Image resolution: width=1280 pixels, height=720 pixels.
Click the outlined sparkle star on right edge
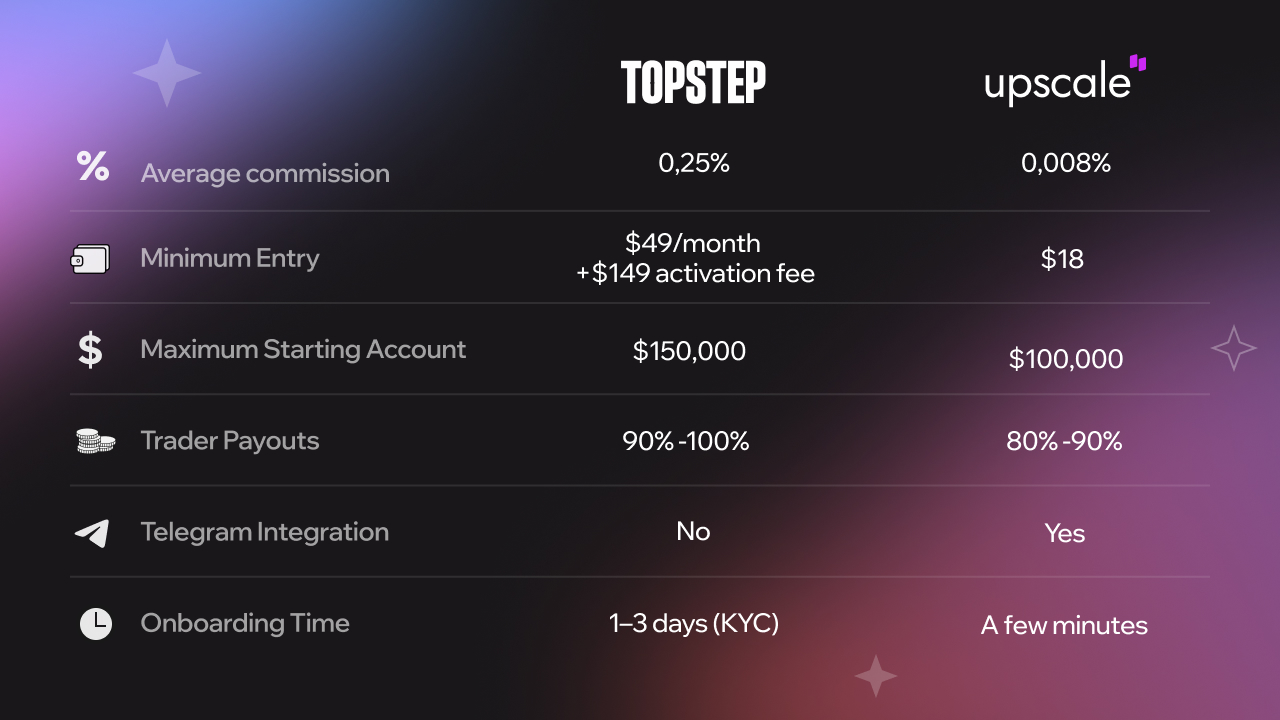pos(1233,348)
